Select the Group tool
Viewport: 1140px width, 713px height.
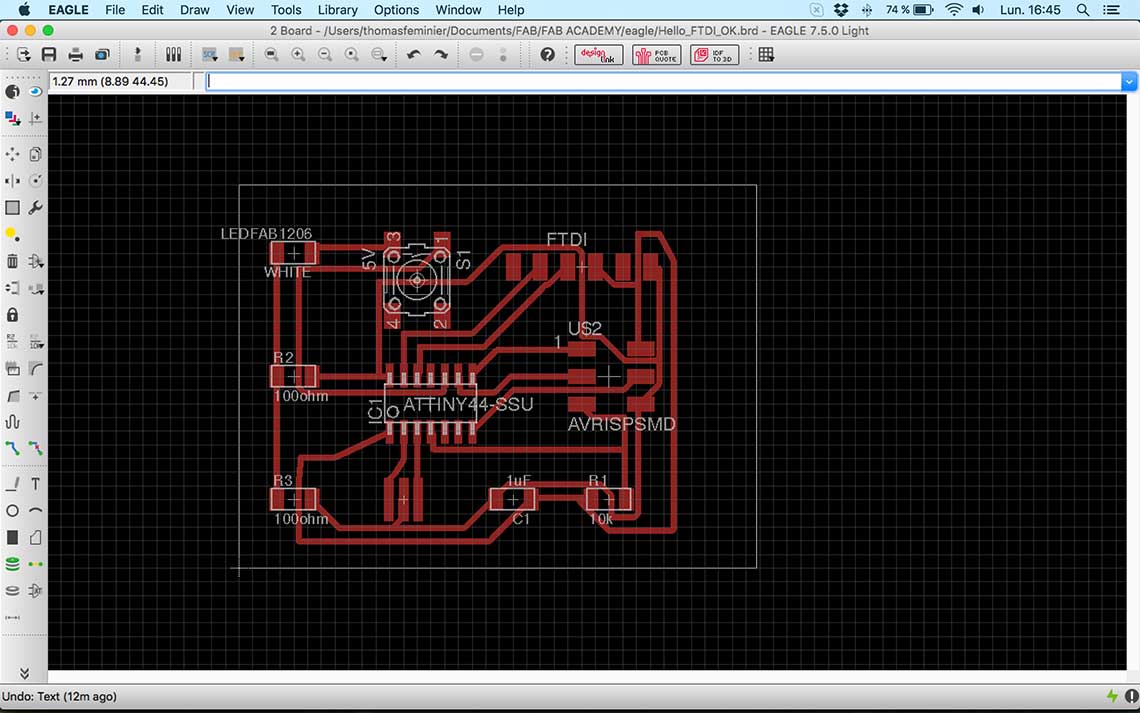[12, 207]
